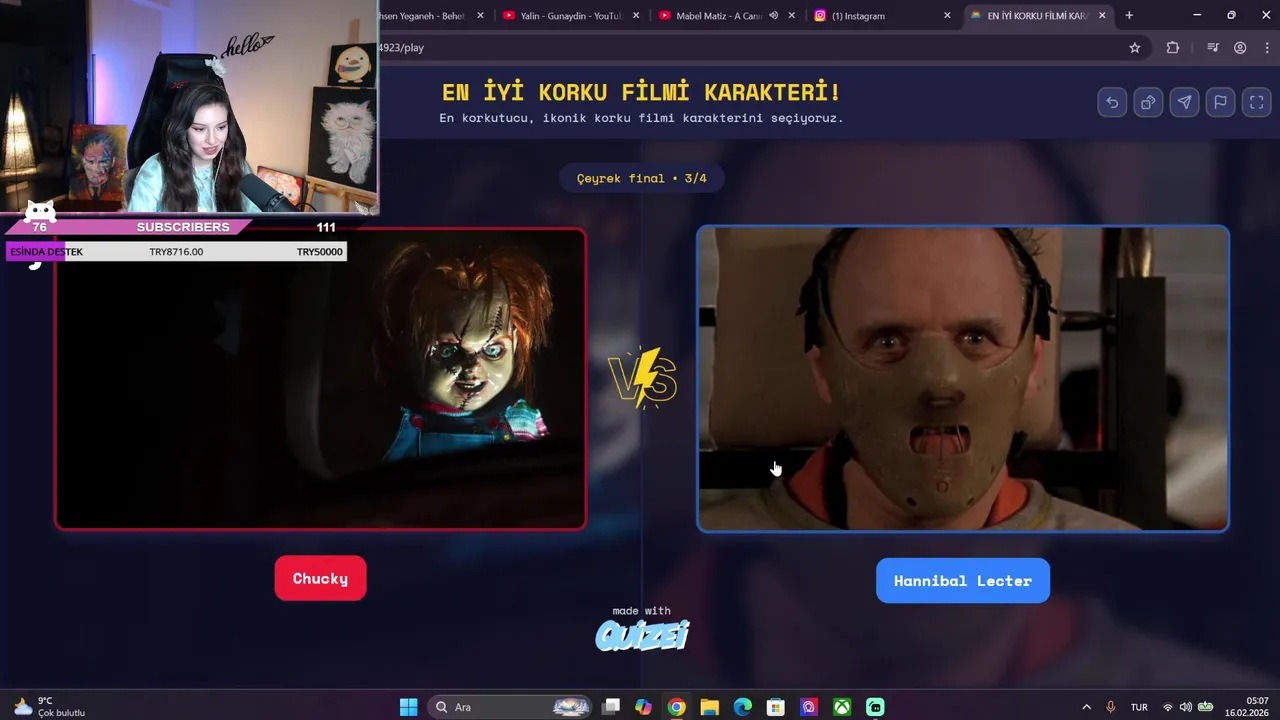Open the purple app icon beside Microsoft Store

click(x=808, y=707)
